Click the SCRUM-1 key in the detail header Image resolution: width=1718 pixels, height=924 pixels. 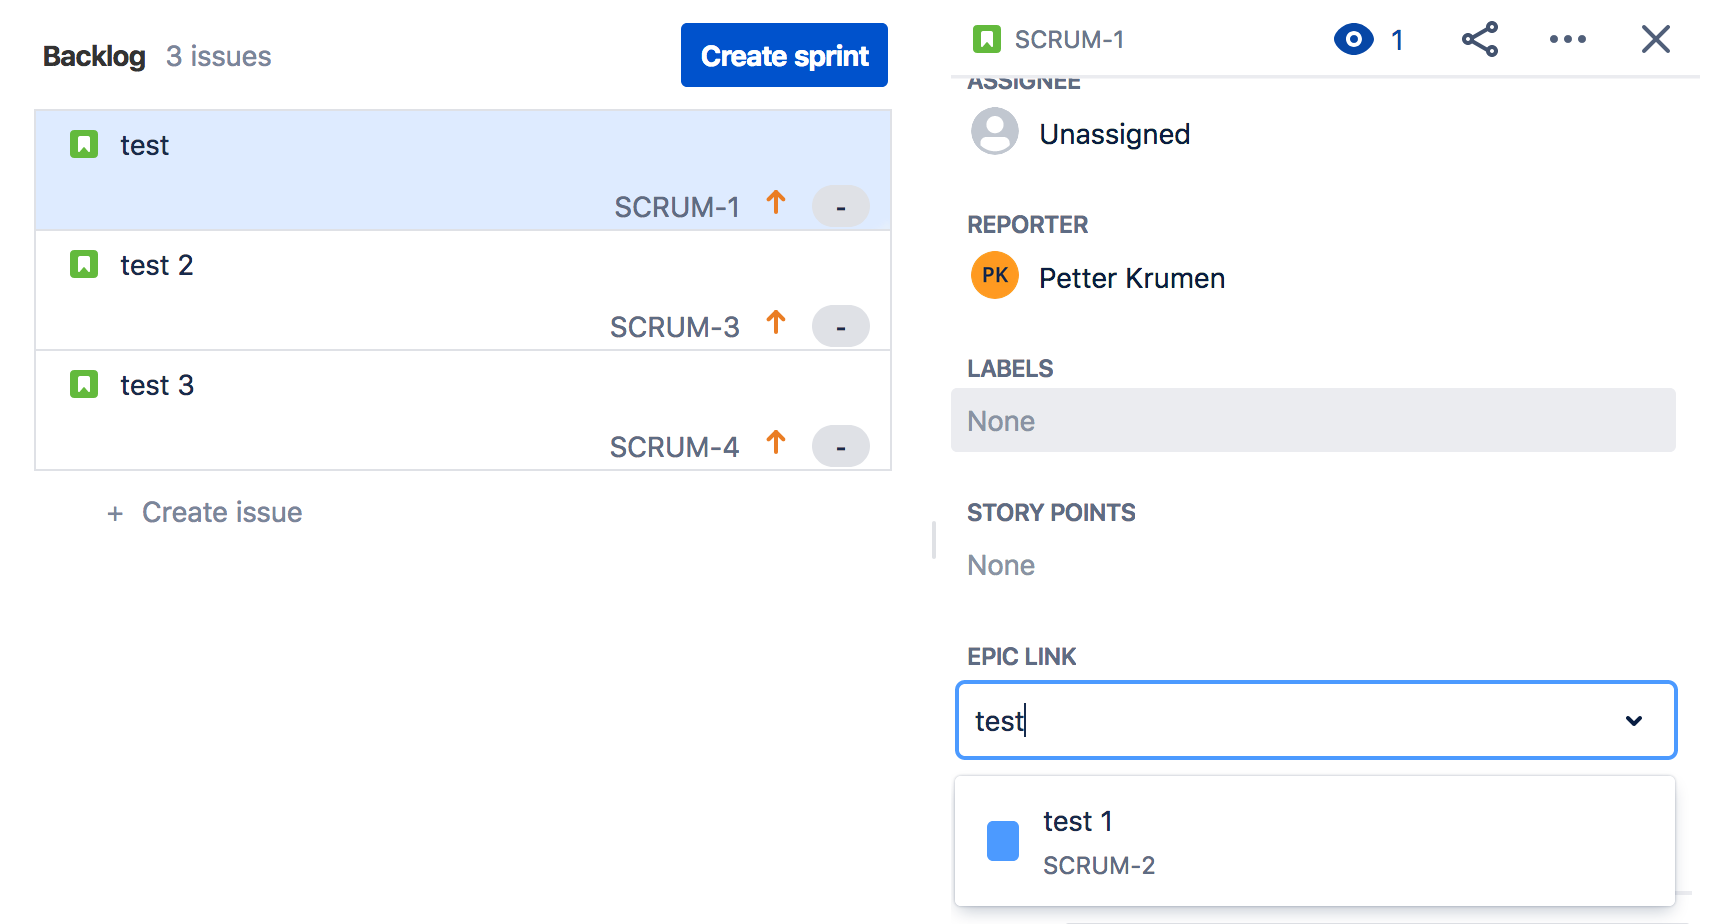(x=1070, y=39)
